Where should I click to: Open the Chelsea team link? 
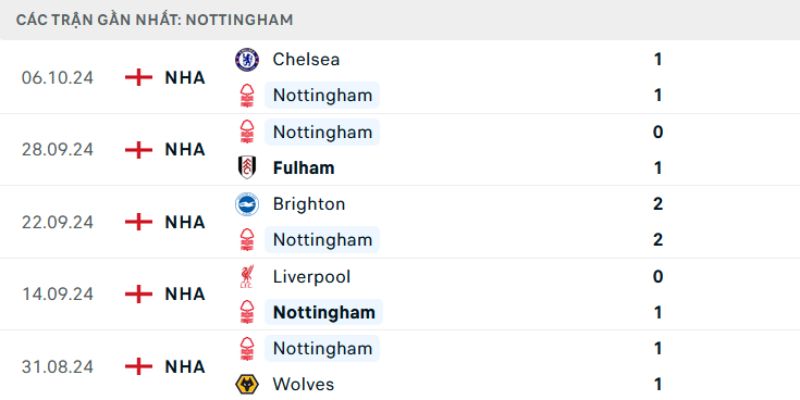pyautogui.click(x=305, y=59)
